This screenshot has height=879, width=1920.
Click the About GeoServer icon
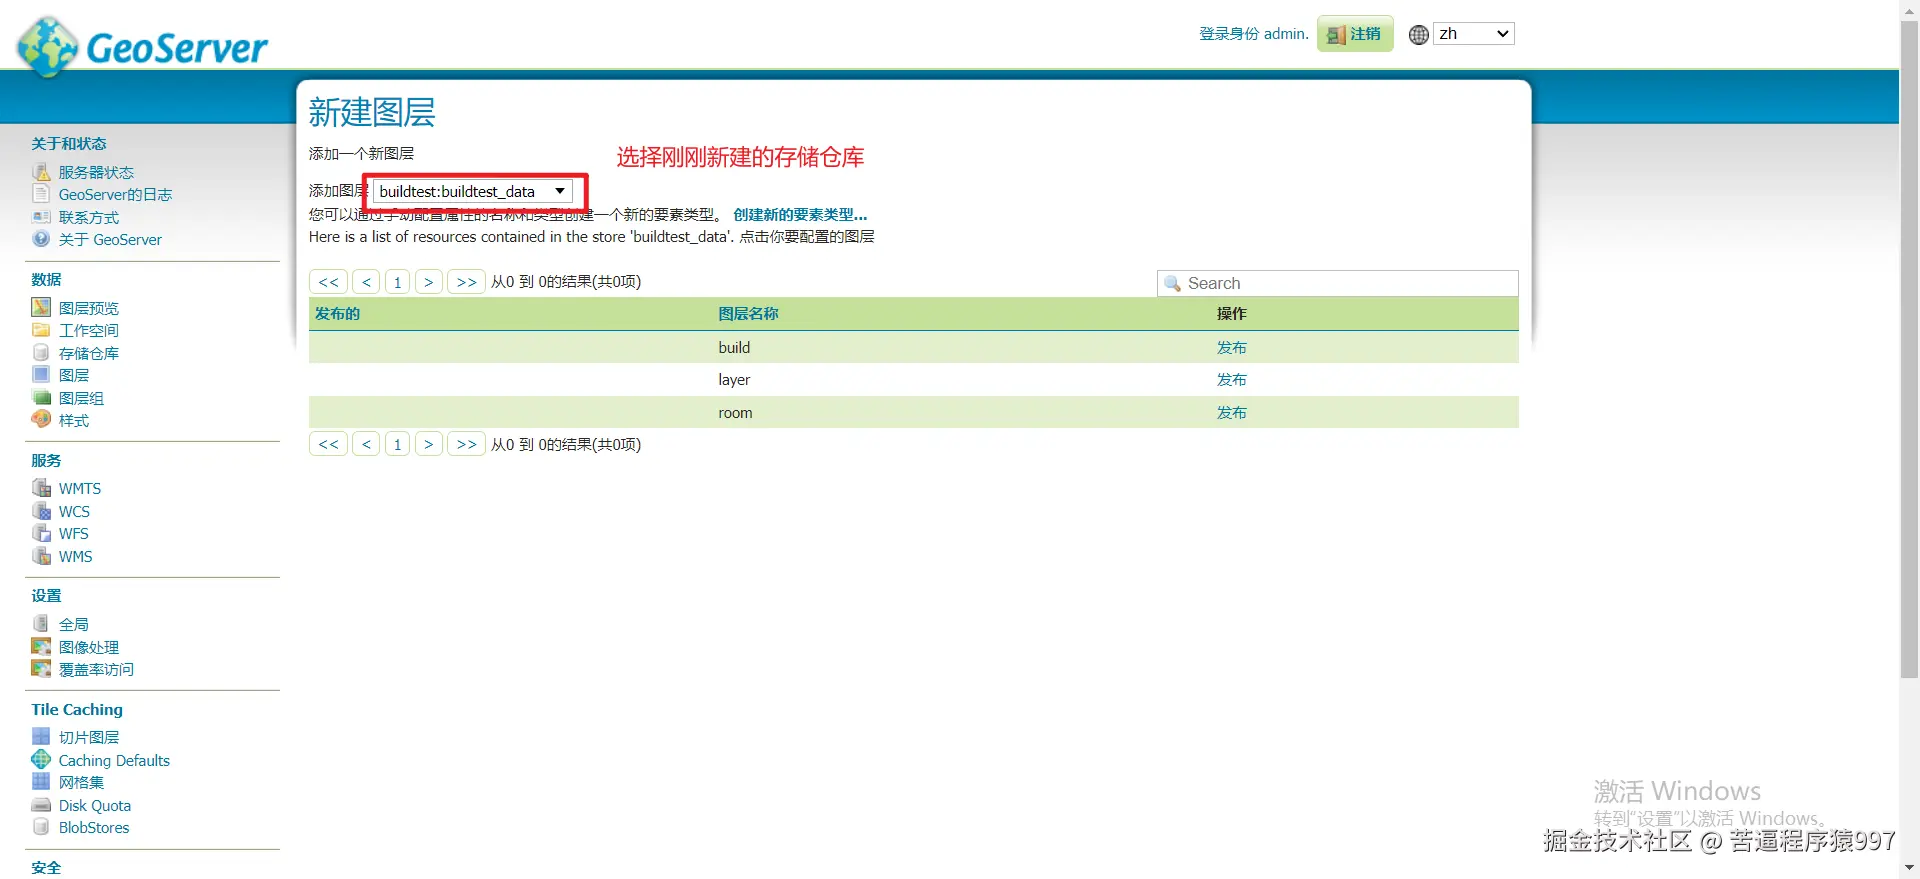click(41, 239)
